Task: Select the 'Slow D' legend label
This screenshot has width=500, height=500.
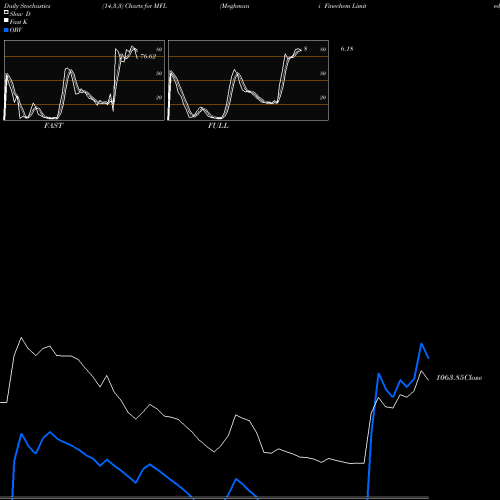Action: 20,14
